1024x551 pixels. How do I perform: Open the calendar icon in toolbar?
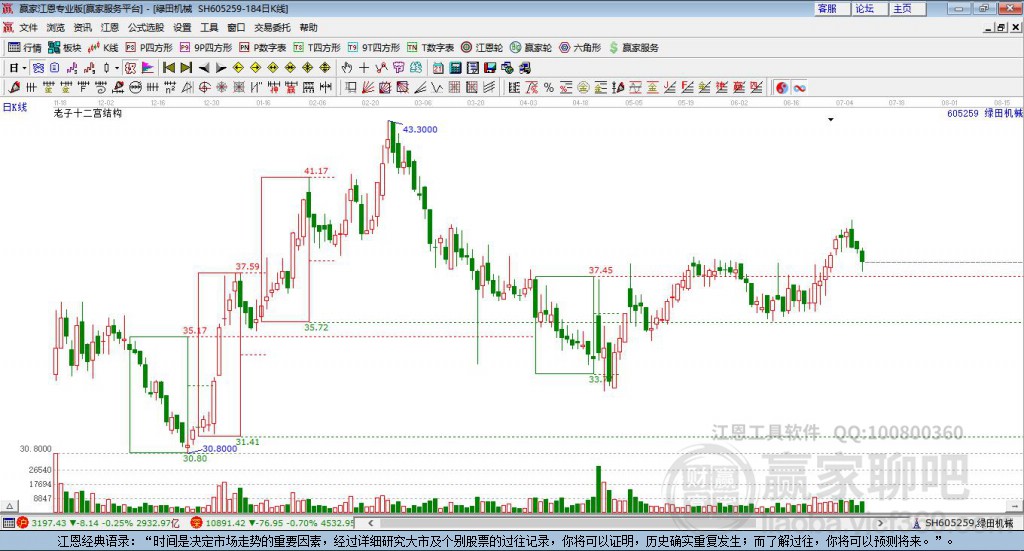438,68
